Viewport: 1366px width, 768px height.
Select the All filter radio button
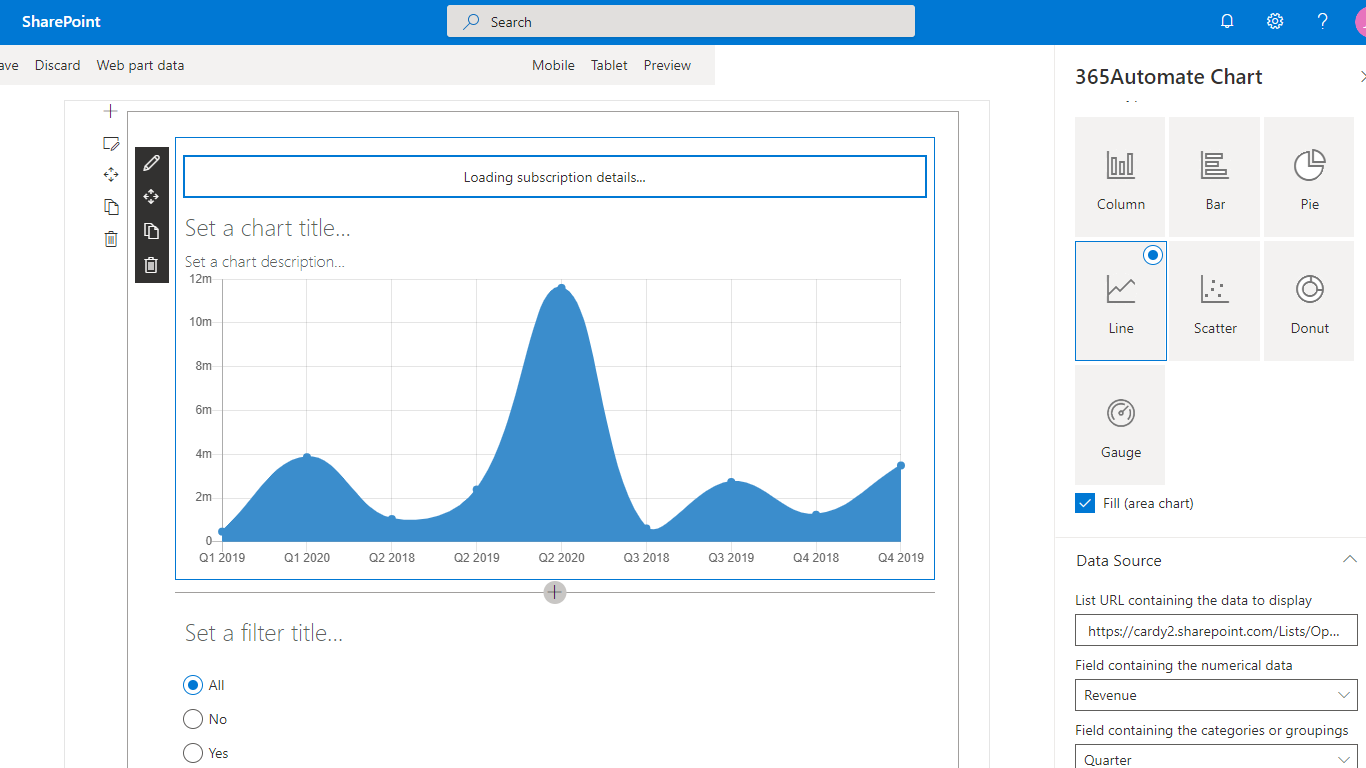(x=193, y=685)
